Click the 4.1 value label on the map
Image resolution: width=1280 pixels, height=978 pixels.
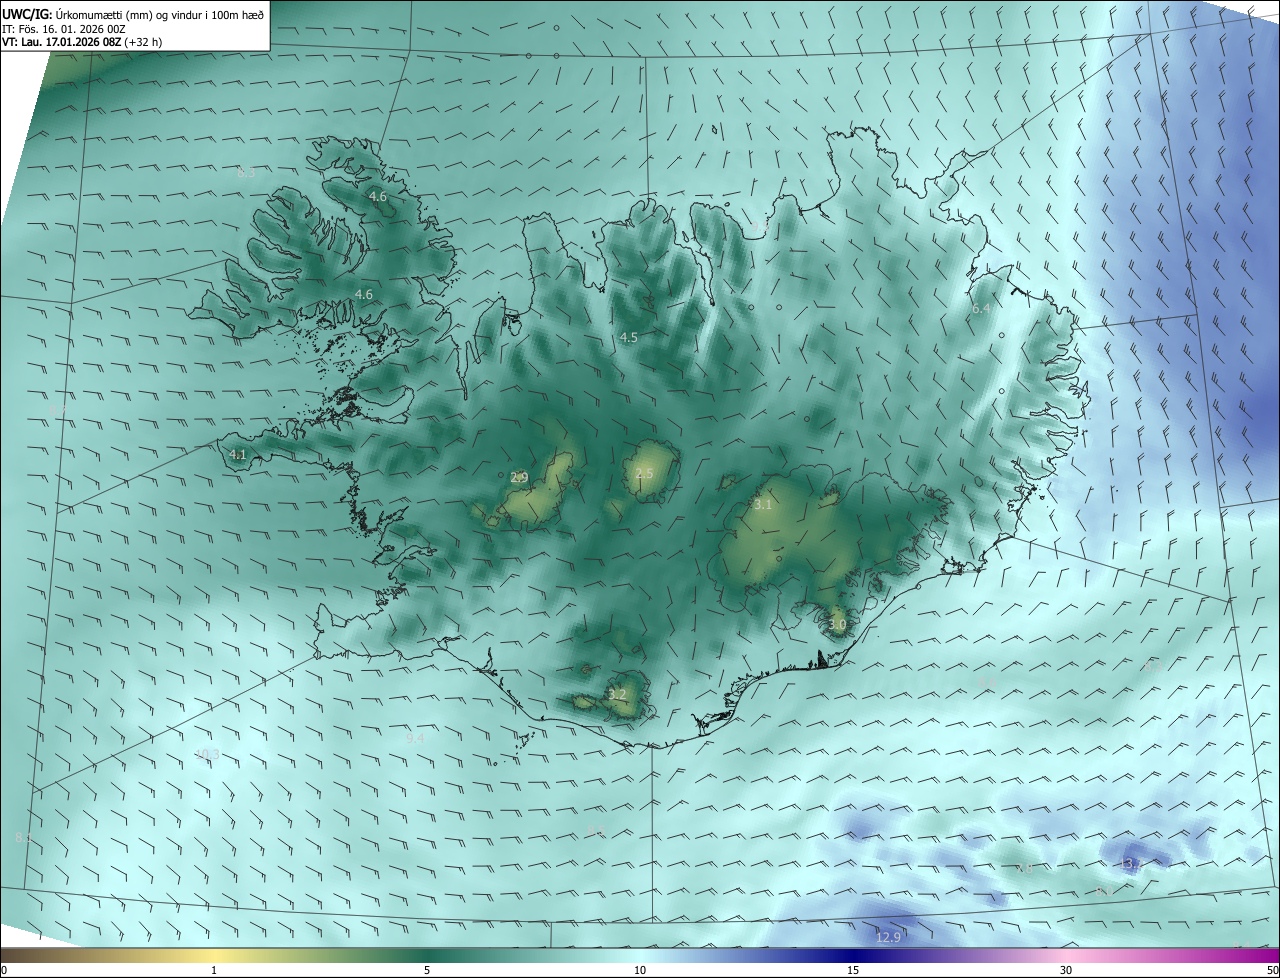238,455
